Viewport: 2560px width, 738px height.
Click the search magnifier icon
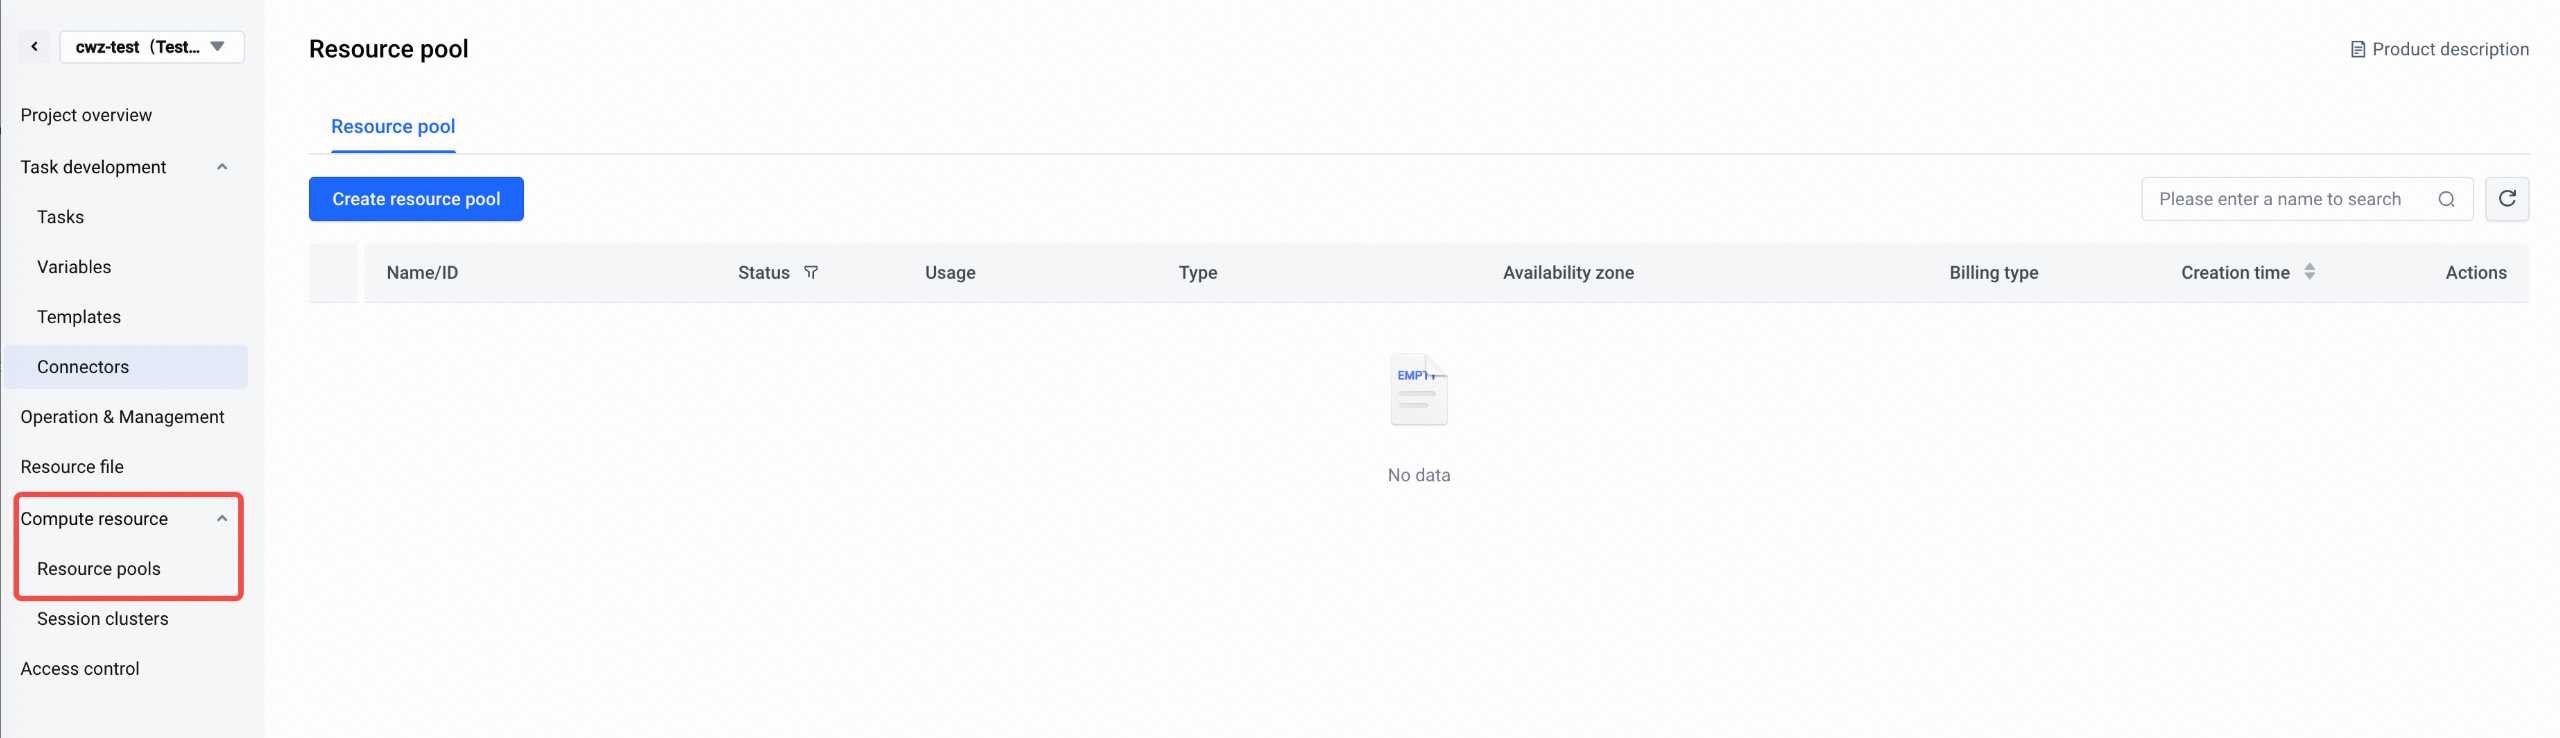(2446, 199)
